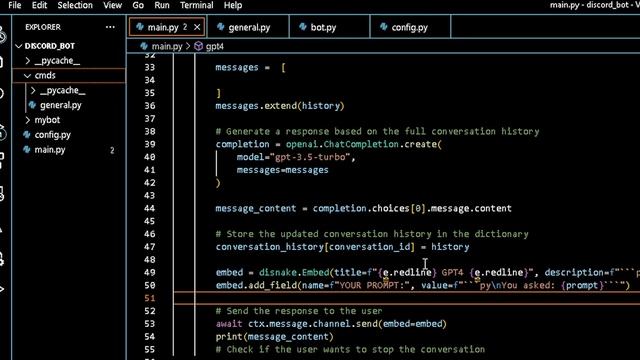Click the main.py breadcrumb
Image resolution: width=640 pixels, height=360 pixels.
point(167,46)
